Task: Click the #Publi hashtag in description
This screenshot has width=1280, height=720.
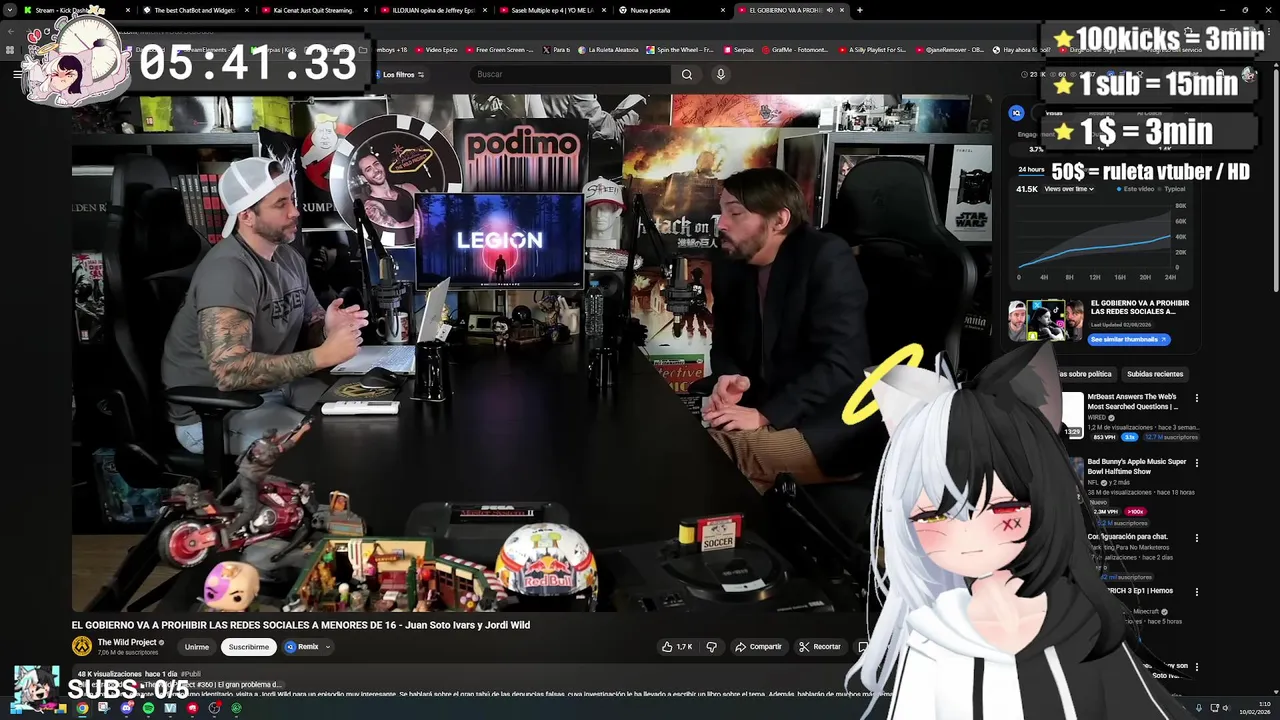Action: [190, 674]
